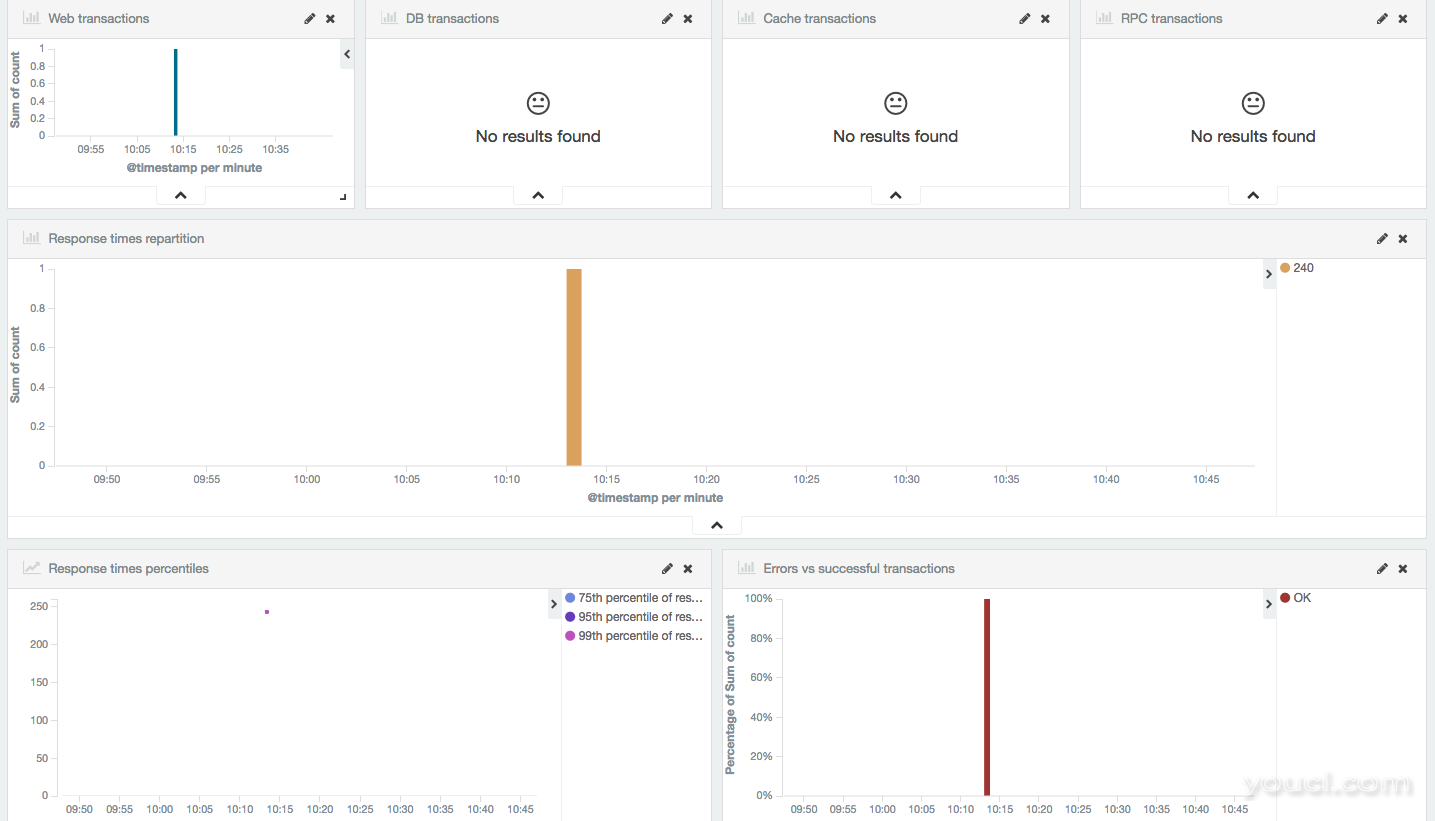Expand spy panel under RPC transactions

click(1253, 195)
